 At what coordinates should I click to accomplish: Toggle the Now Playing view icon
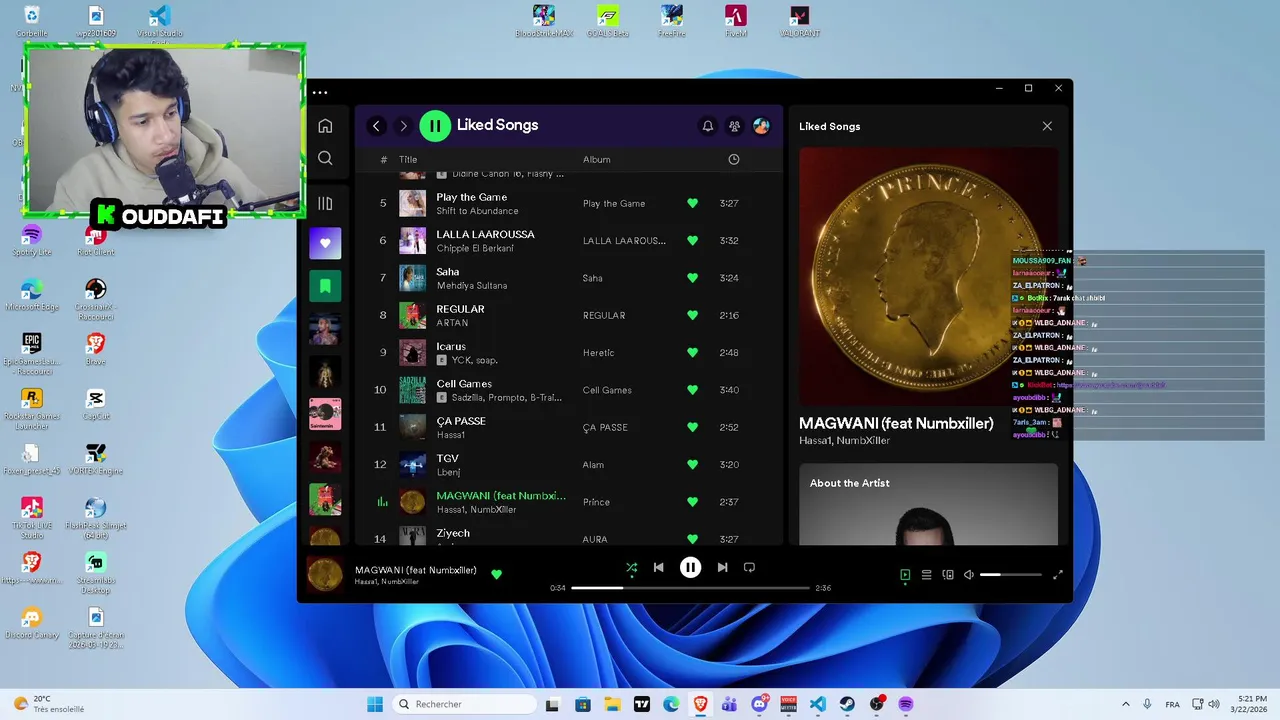click(905, 575)
